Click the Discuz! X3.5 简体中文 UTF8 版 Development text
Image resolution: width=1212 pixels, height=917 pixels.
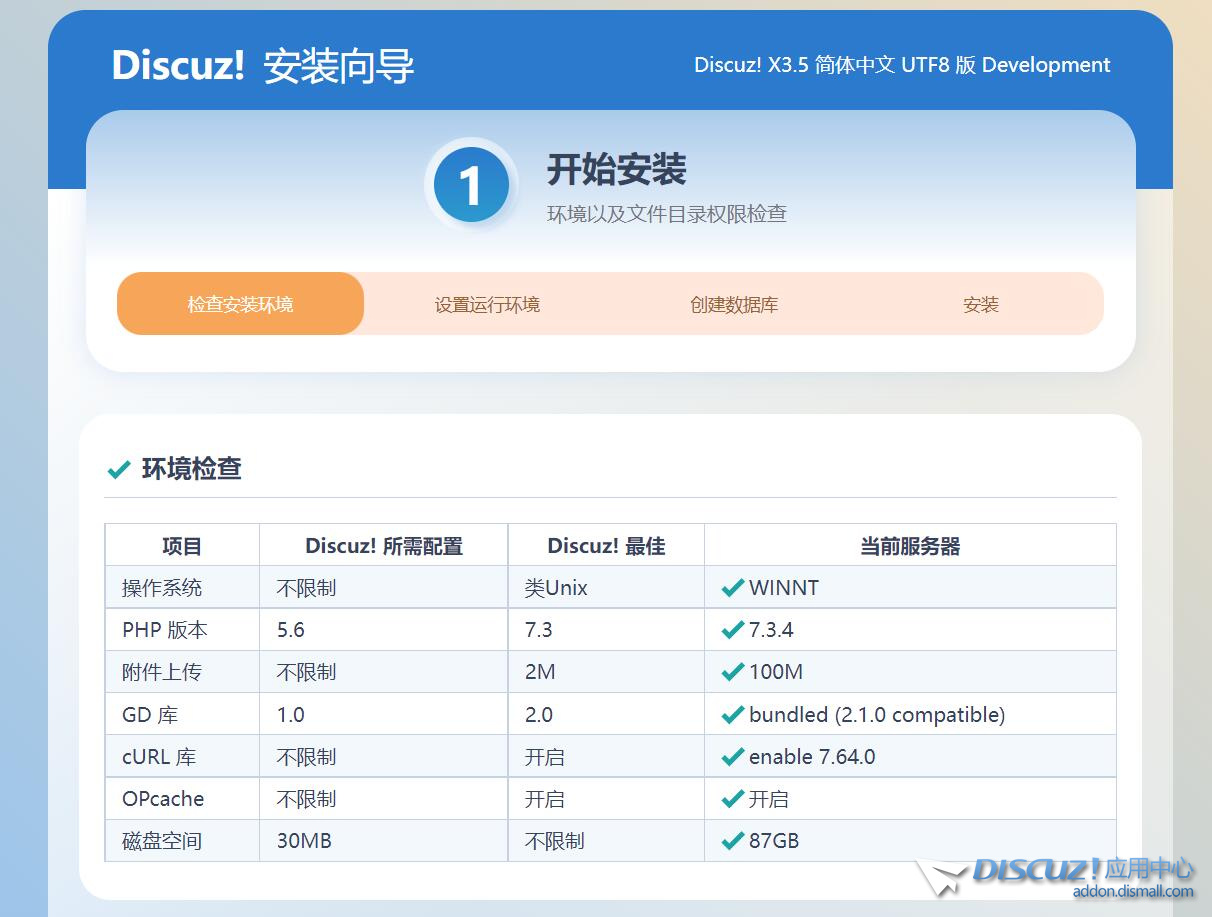[902, 65]
